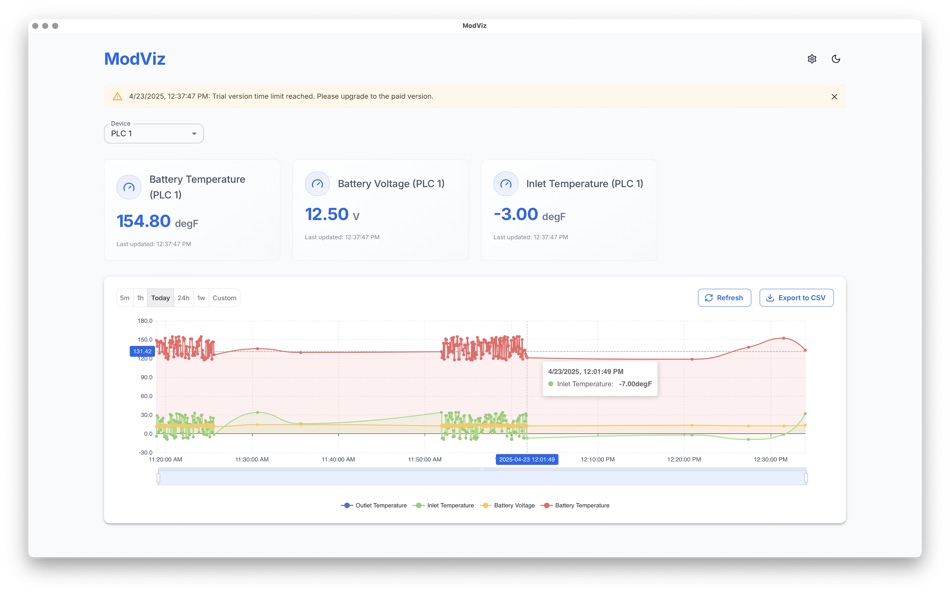Click the Battery Voltage gauge icon
This screenshot has height=594, width=950.
click(317, 184)
